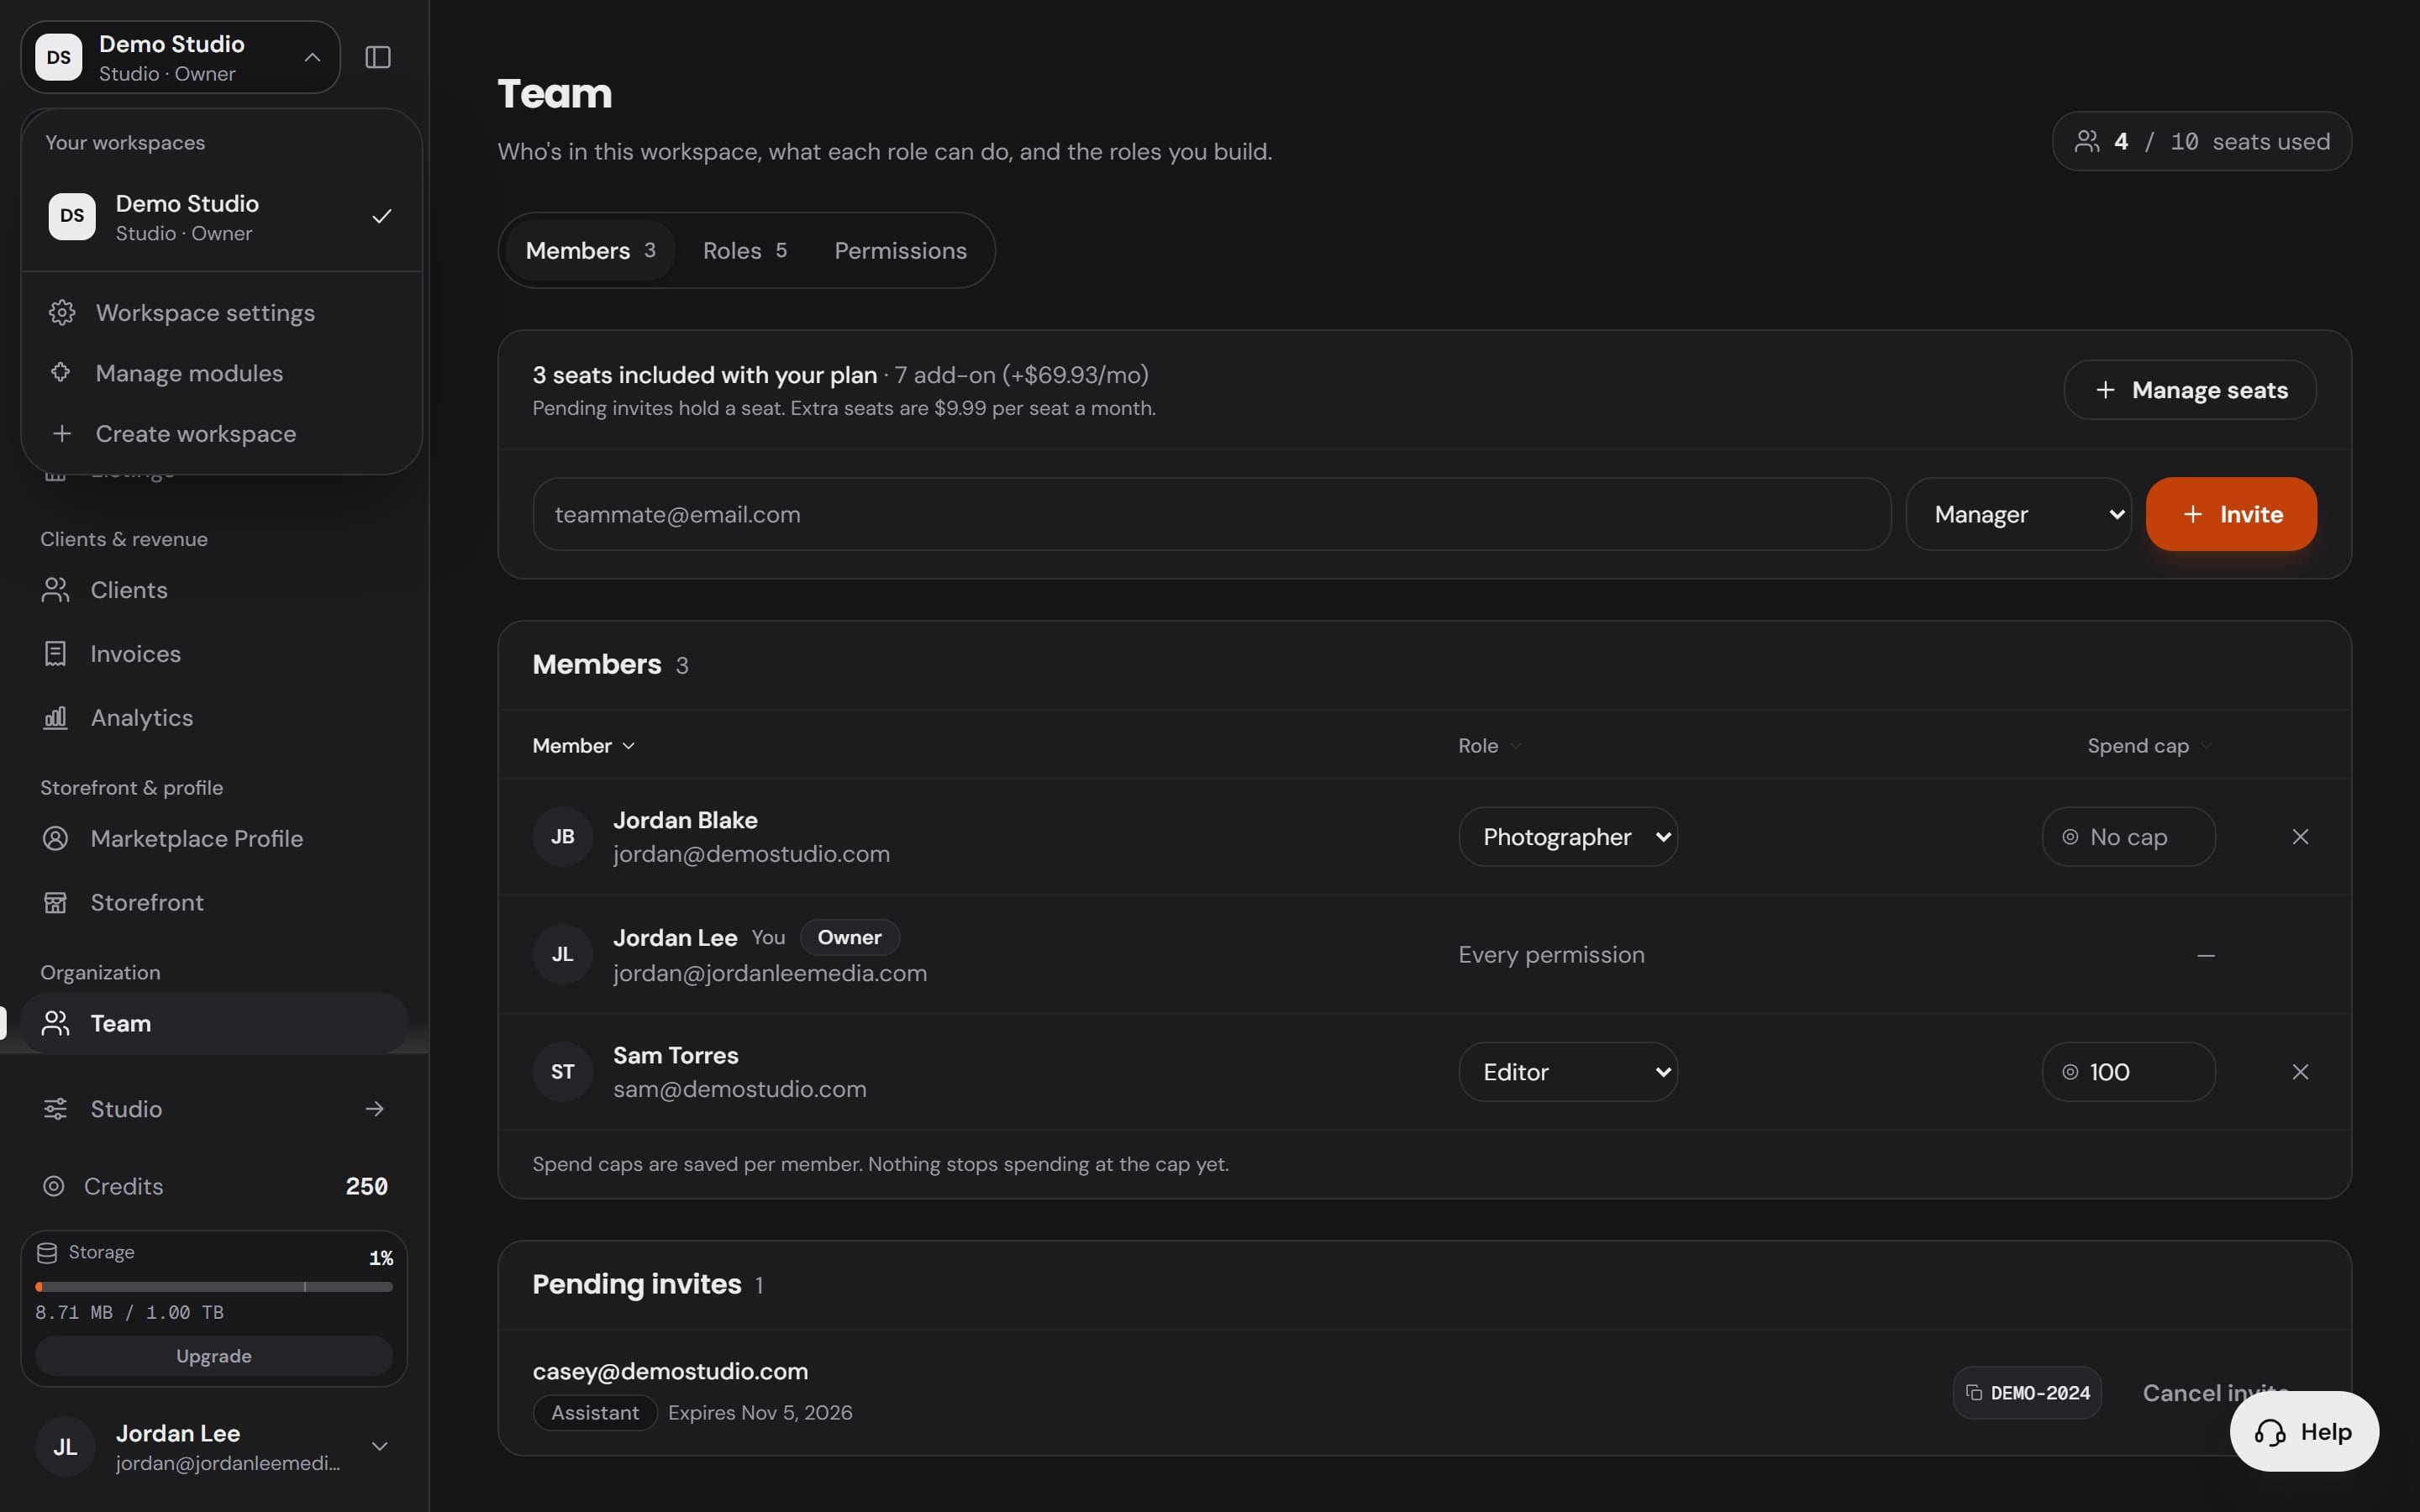The width and height of the screenshot is (2420, 1512).
Task: Open invite role dropdown set to Manager
Action: point(2018,514)
